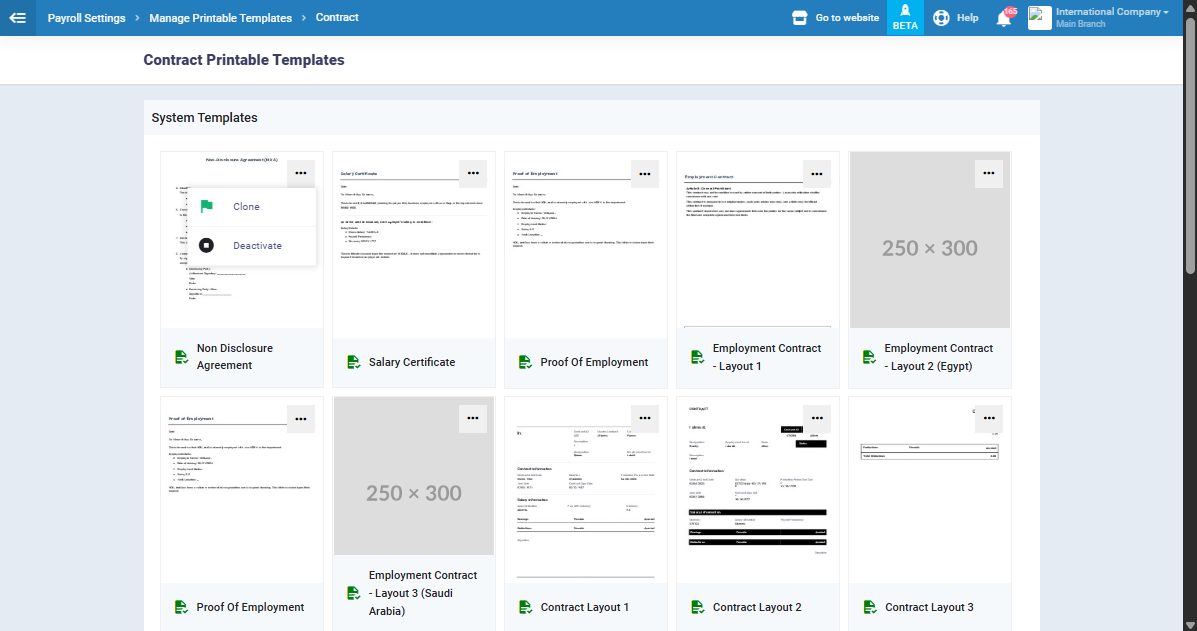
Task: Click the vertical page scrollbar
Action: point(1189,140)
